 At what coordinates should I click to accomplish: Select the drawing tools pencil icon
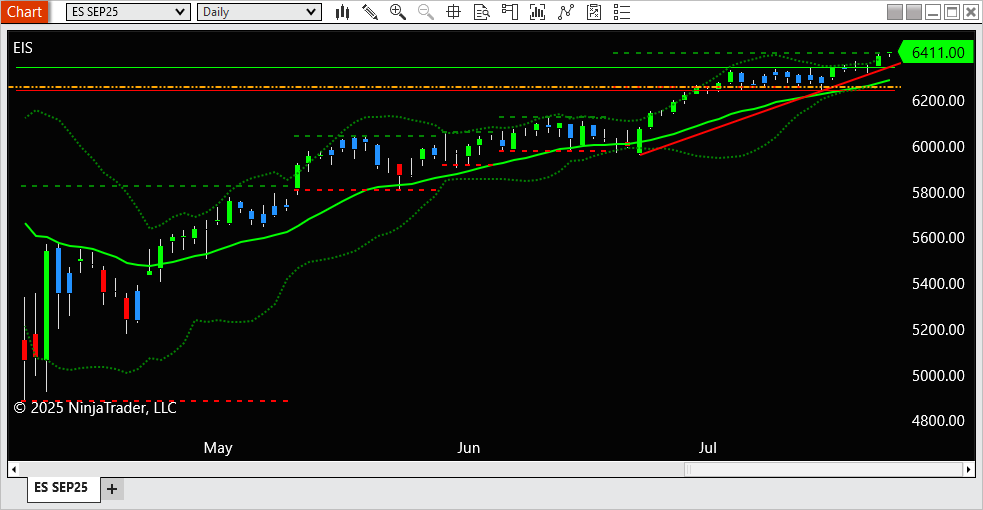(370, 12)
